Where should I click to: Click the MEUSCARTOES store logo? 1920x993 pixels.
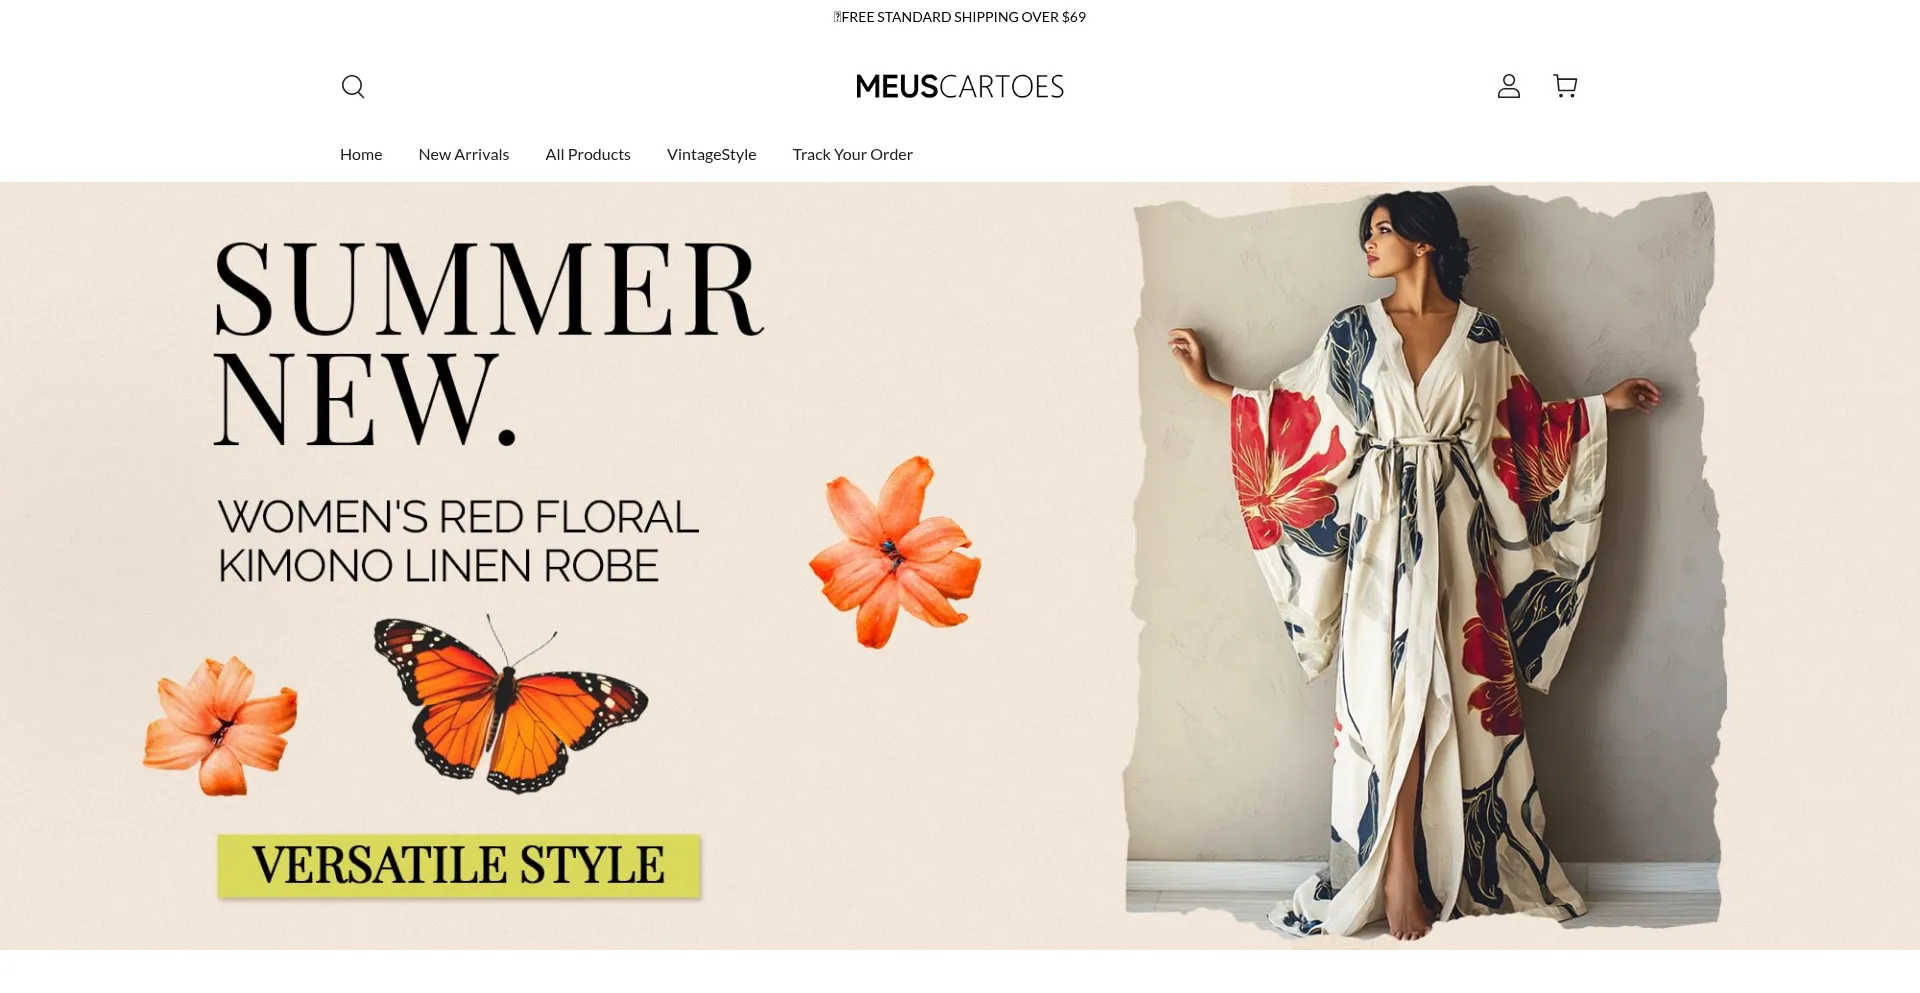click(959, 87)
